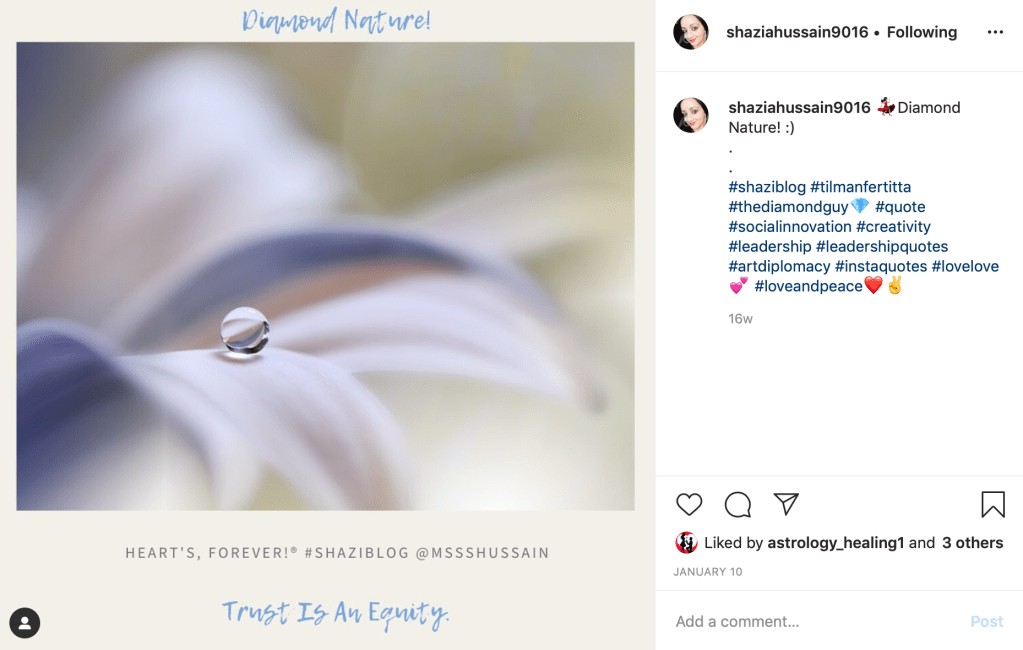Open #tilmanfertitta hashtag

coord(861,187)
